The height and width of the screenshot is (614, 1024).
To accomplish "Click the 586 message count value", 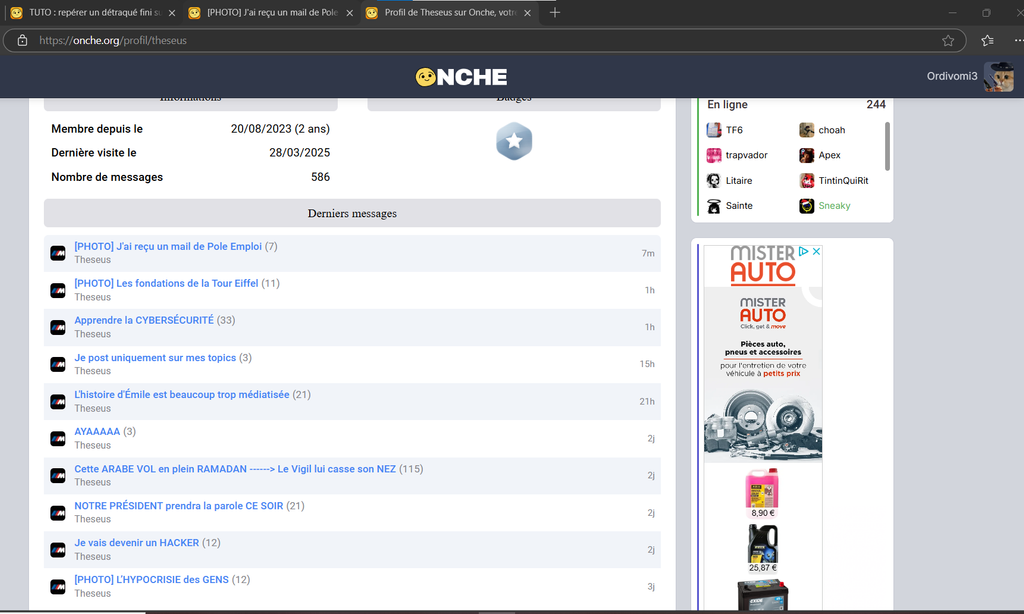I will click(320, 177).
